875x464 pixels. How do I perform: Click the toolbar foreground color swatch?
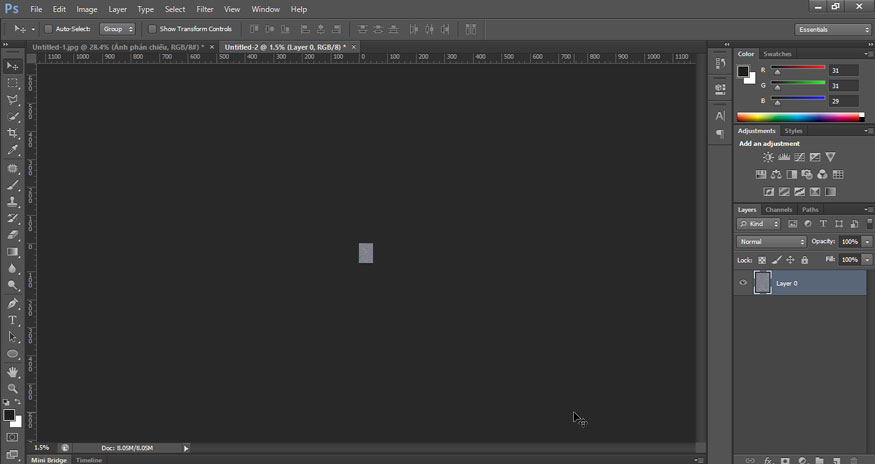pyautogui.click(x=8, y=415)
